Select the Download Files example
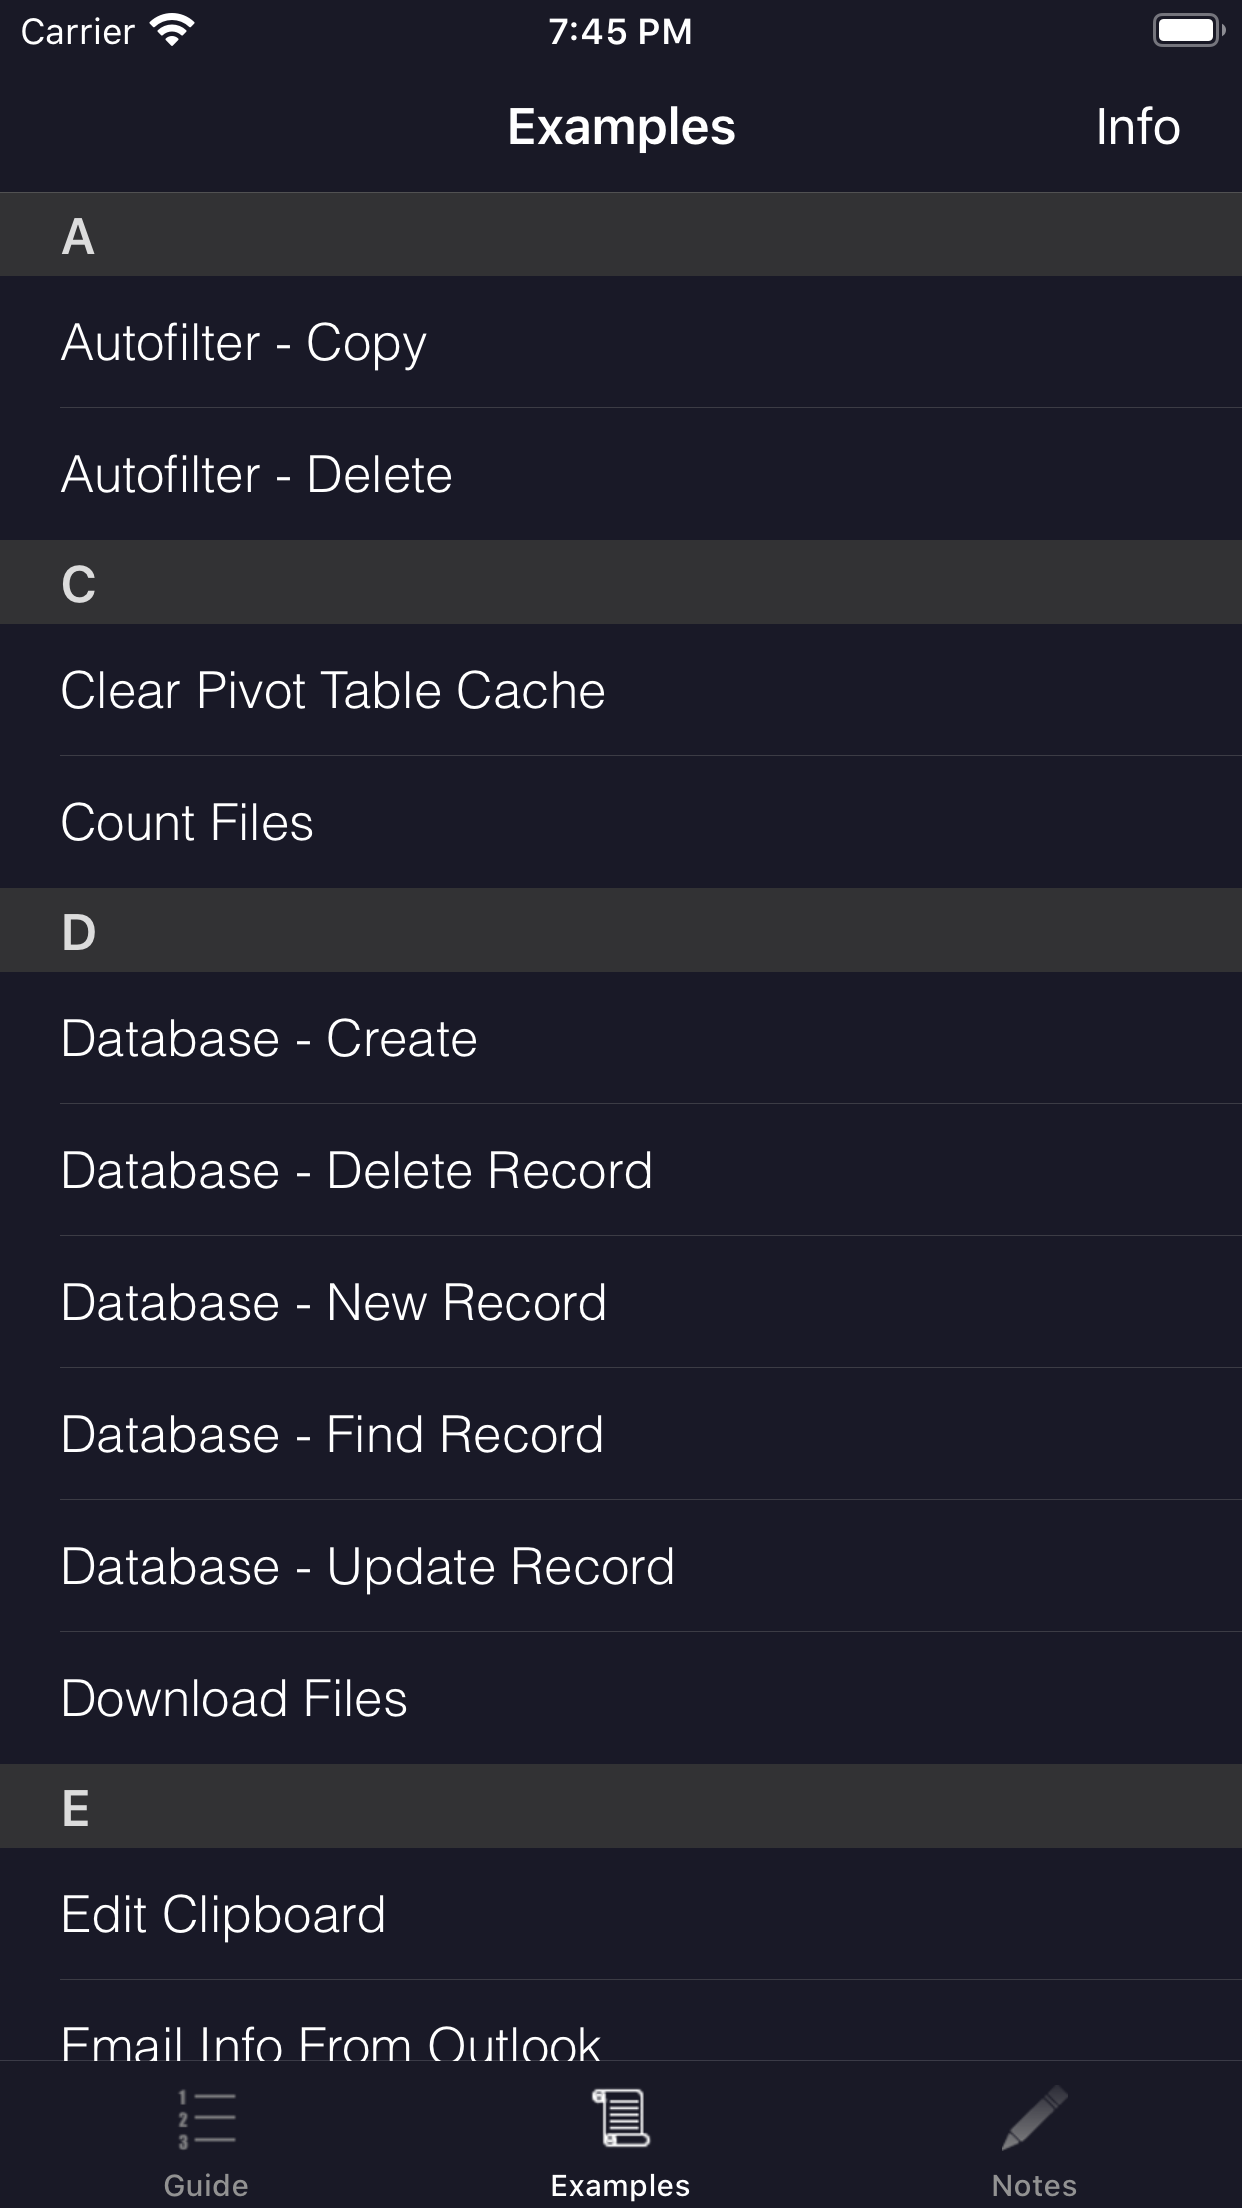The image size is (1242, 2208). pos(620,1698)
